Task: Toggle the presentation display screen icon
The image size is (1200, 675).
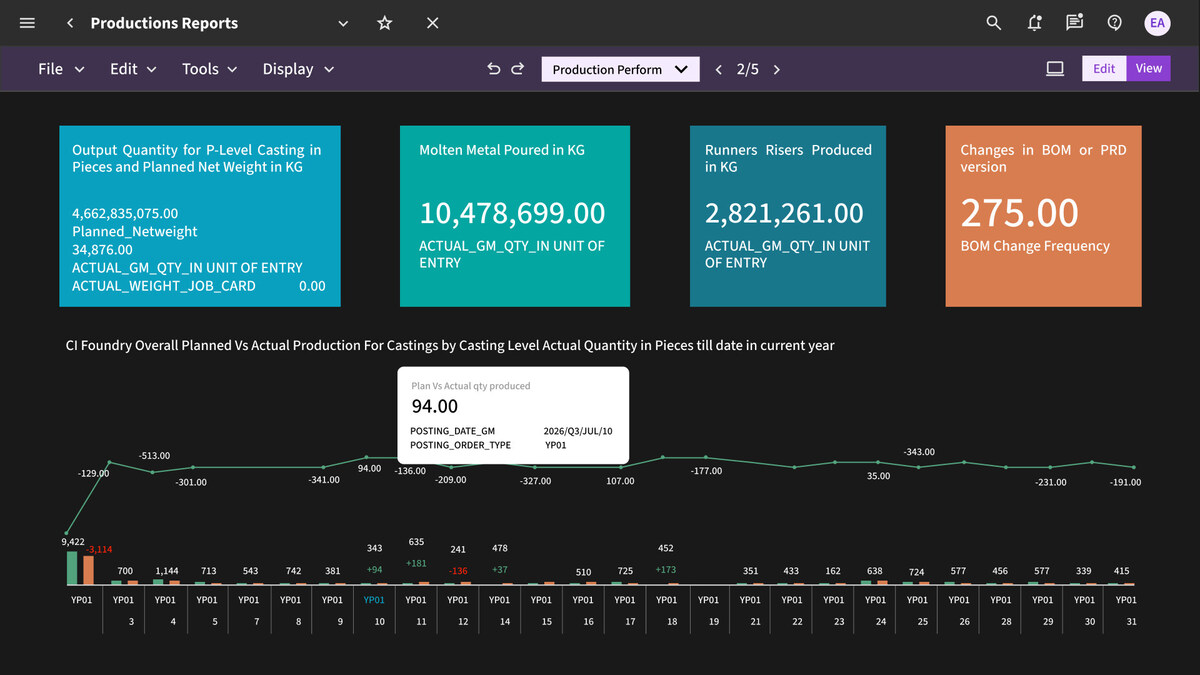Action: (x=1055, y=69)
